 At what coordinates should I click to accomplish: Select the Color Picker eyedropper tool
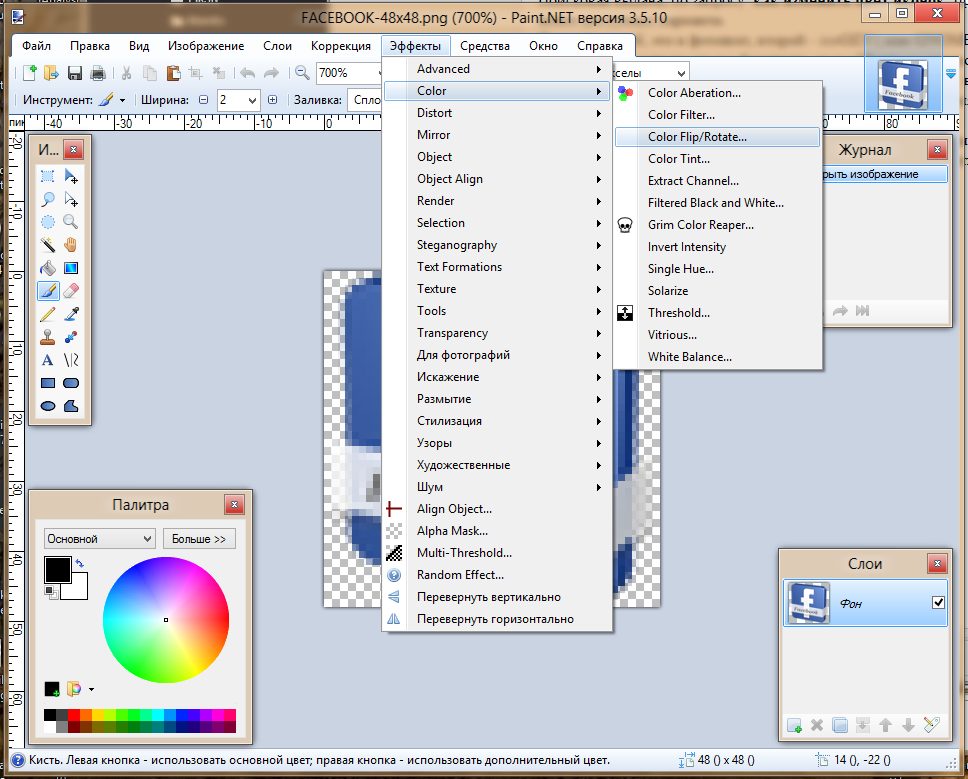coord(71,314)
